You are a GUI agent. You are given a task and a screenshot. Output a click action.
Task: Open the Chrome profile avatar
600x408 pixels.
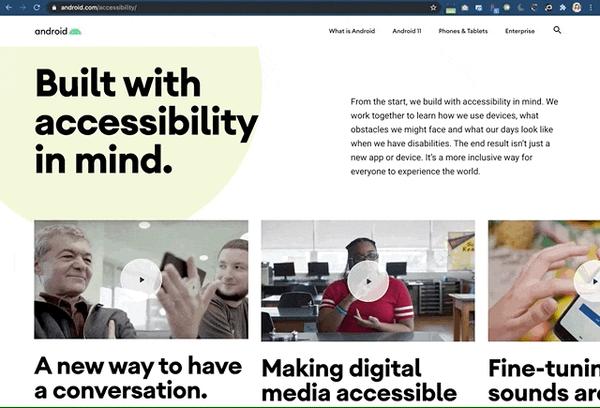tap(577, 7)
